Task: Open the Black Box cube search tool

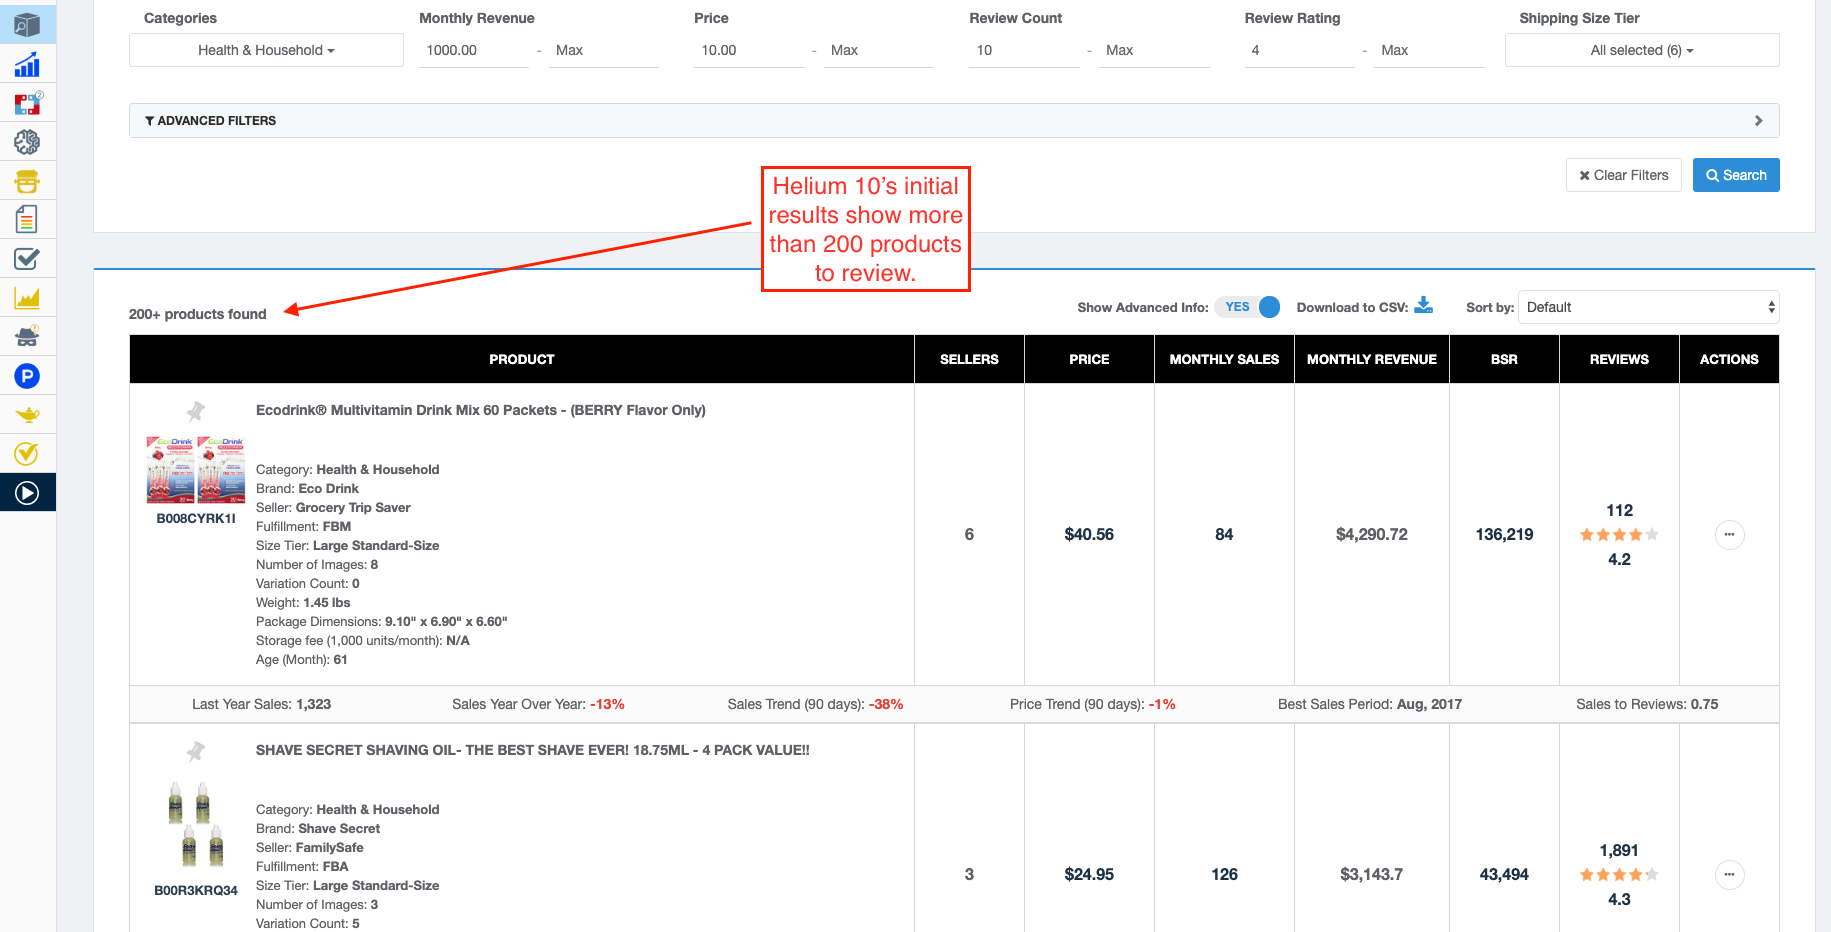Action: tap(27, 24)
